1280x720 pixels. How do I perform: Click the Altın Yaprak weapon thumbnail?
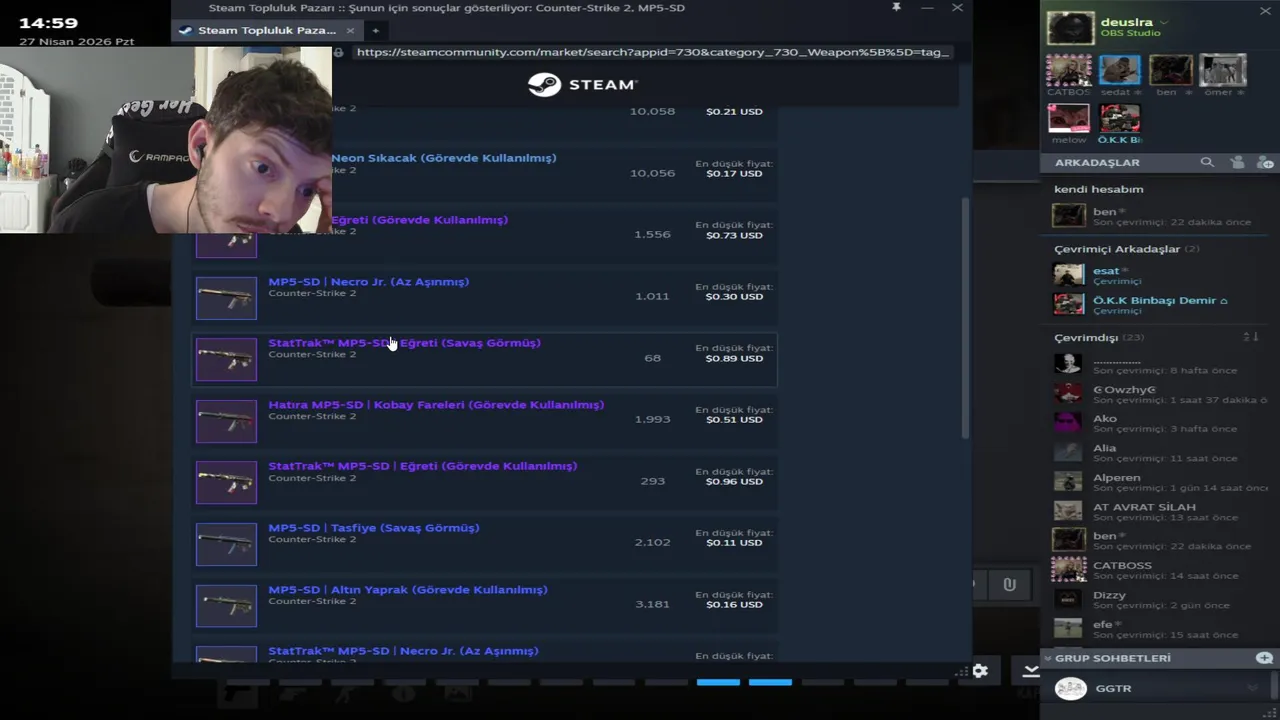(x=226, y=605)
